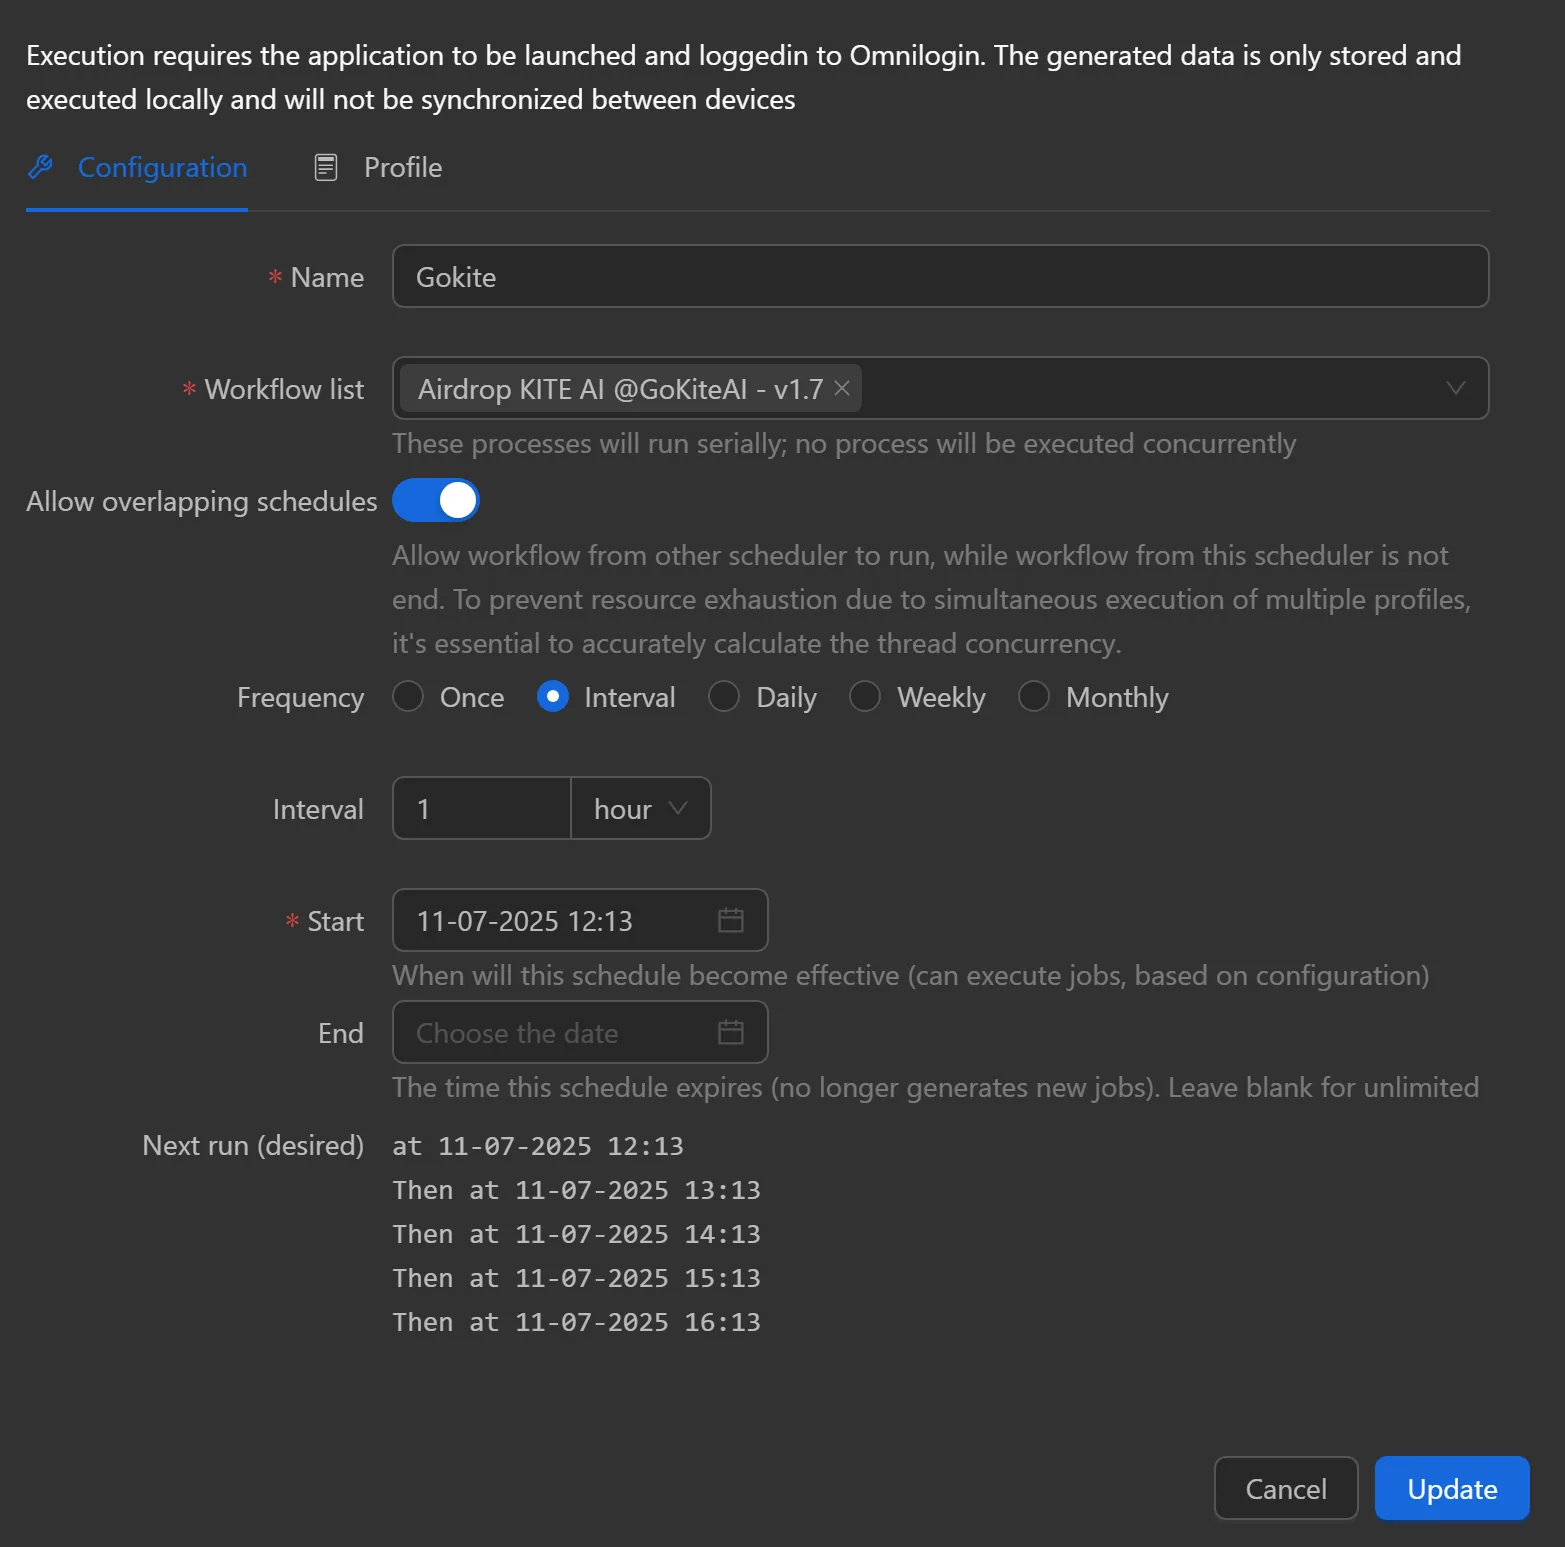Select the Interval frequency radio button

pyautogui.click(x=552, y=696)
